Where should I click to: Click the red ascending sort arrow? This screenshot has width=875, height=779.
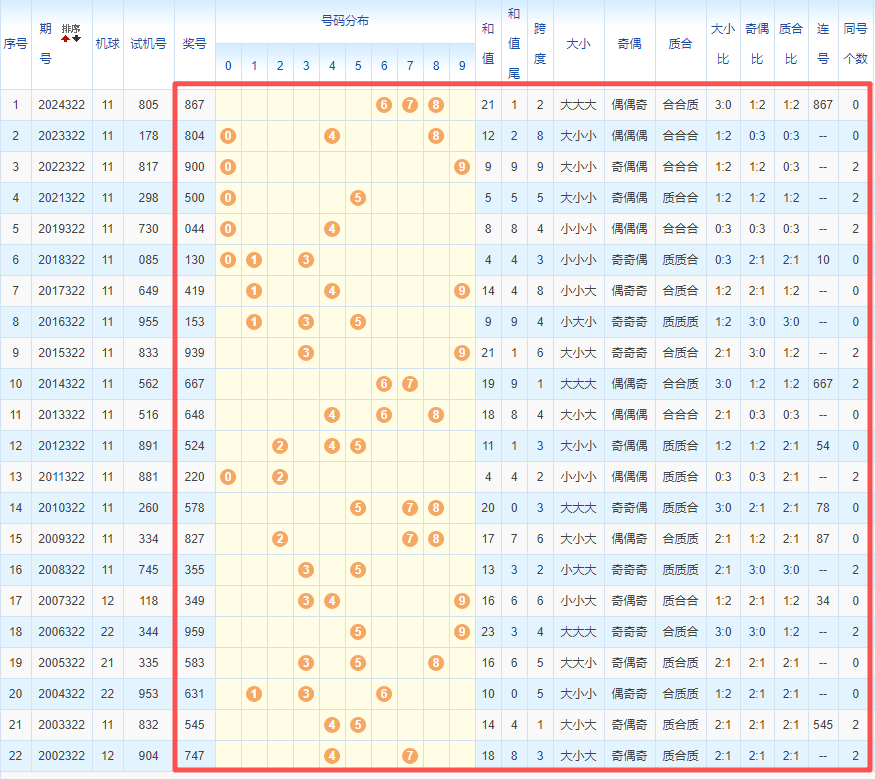(67, 39)
